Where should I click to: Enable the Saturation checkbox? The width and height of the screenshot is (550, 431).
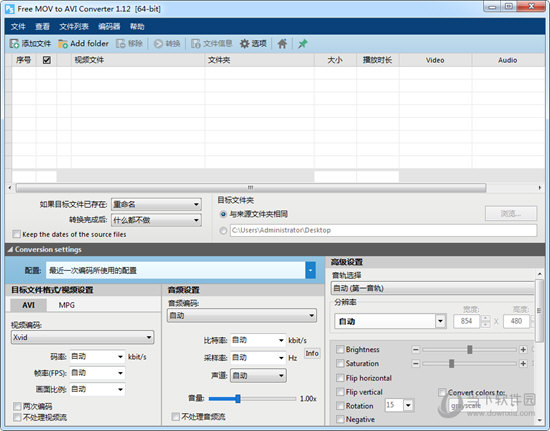pyautogui.click(x=340, y=363)
